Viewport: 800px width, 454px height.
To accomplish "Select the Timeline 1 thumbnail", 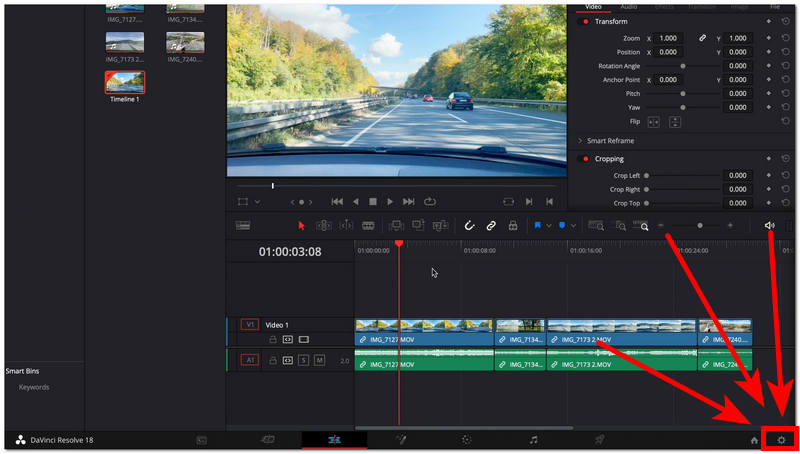I will click(x=125, y=83).
